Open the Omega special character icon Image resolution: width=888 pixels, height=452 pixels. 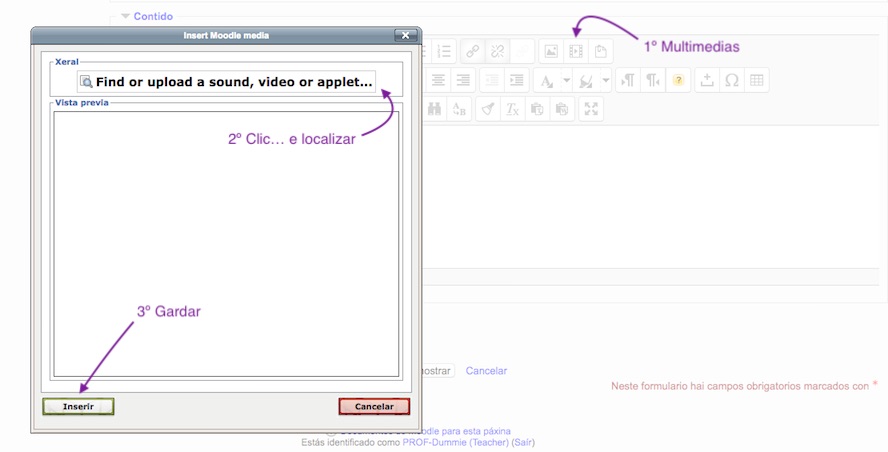732,81
